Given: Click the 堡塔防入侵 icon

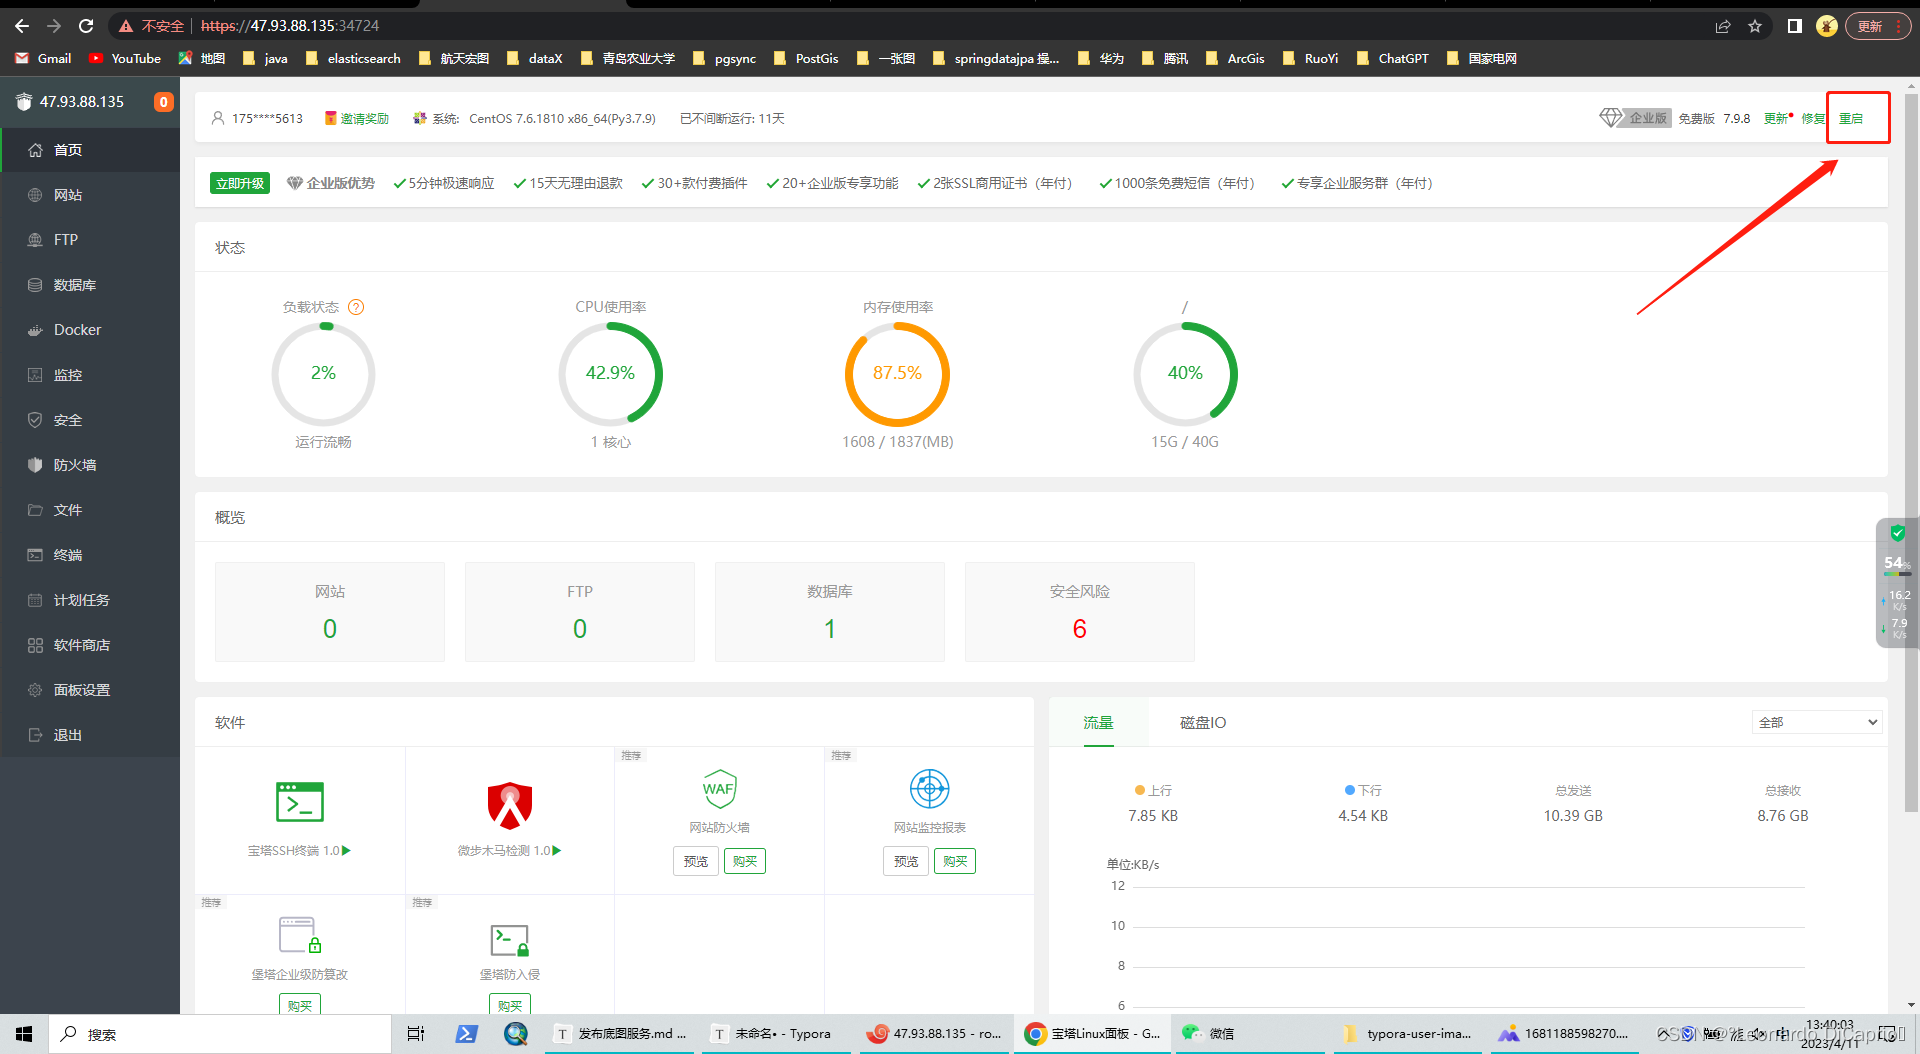Looking at the screenshot, I should tap(510, 940).
